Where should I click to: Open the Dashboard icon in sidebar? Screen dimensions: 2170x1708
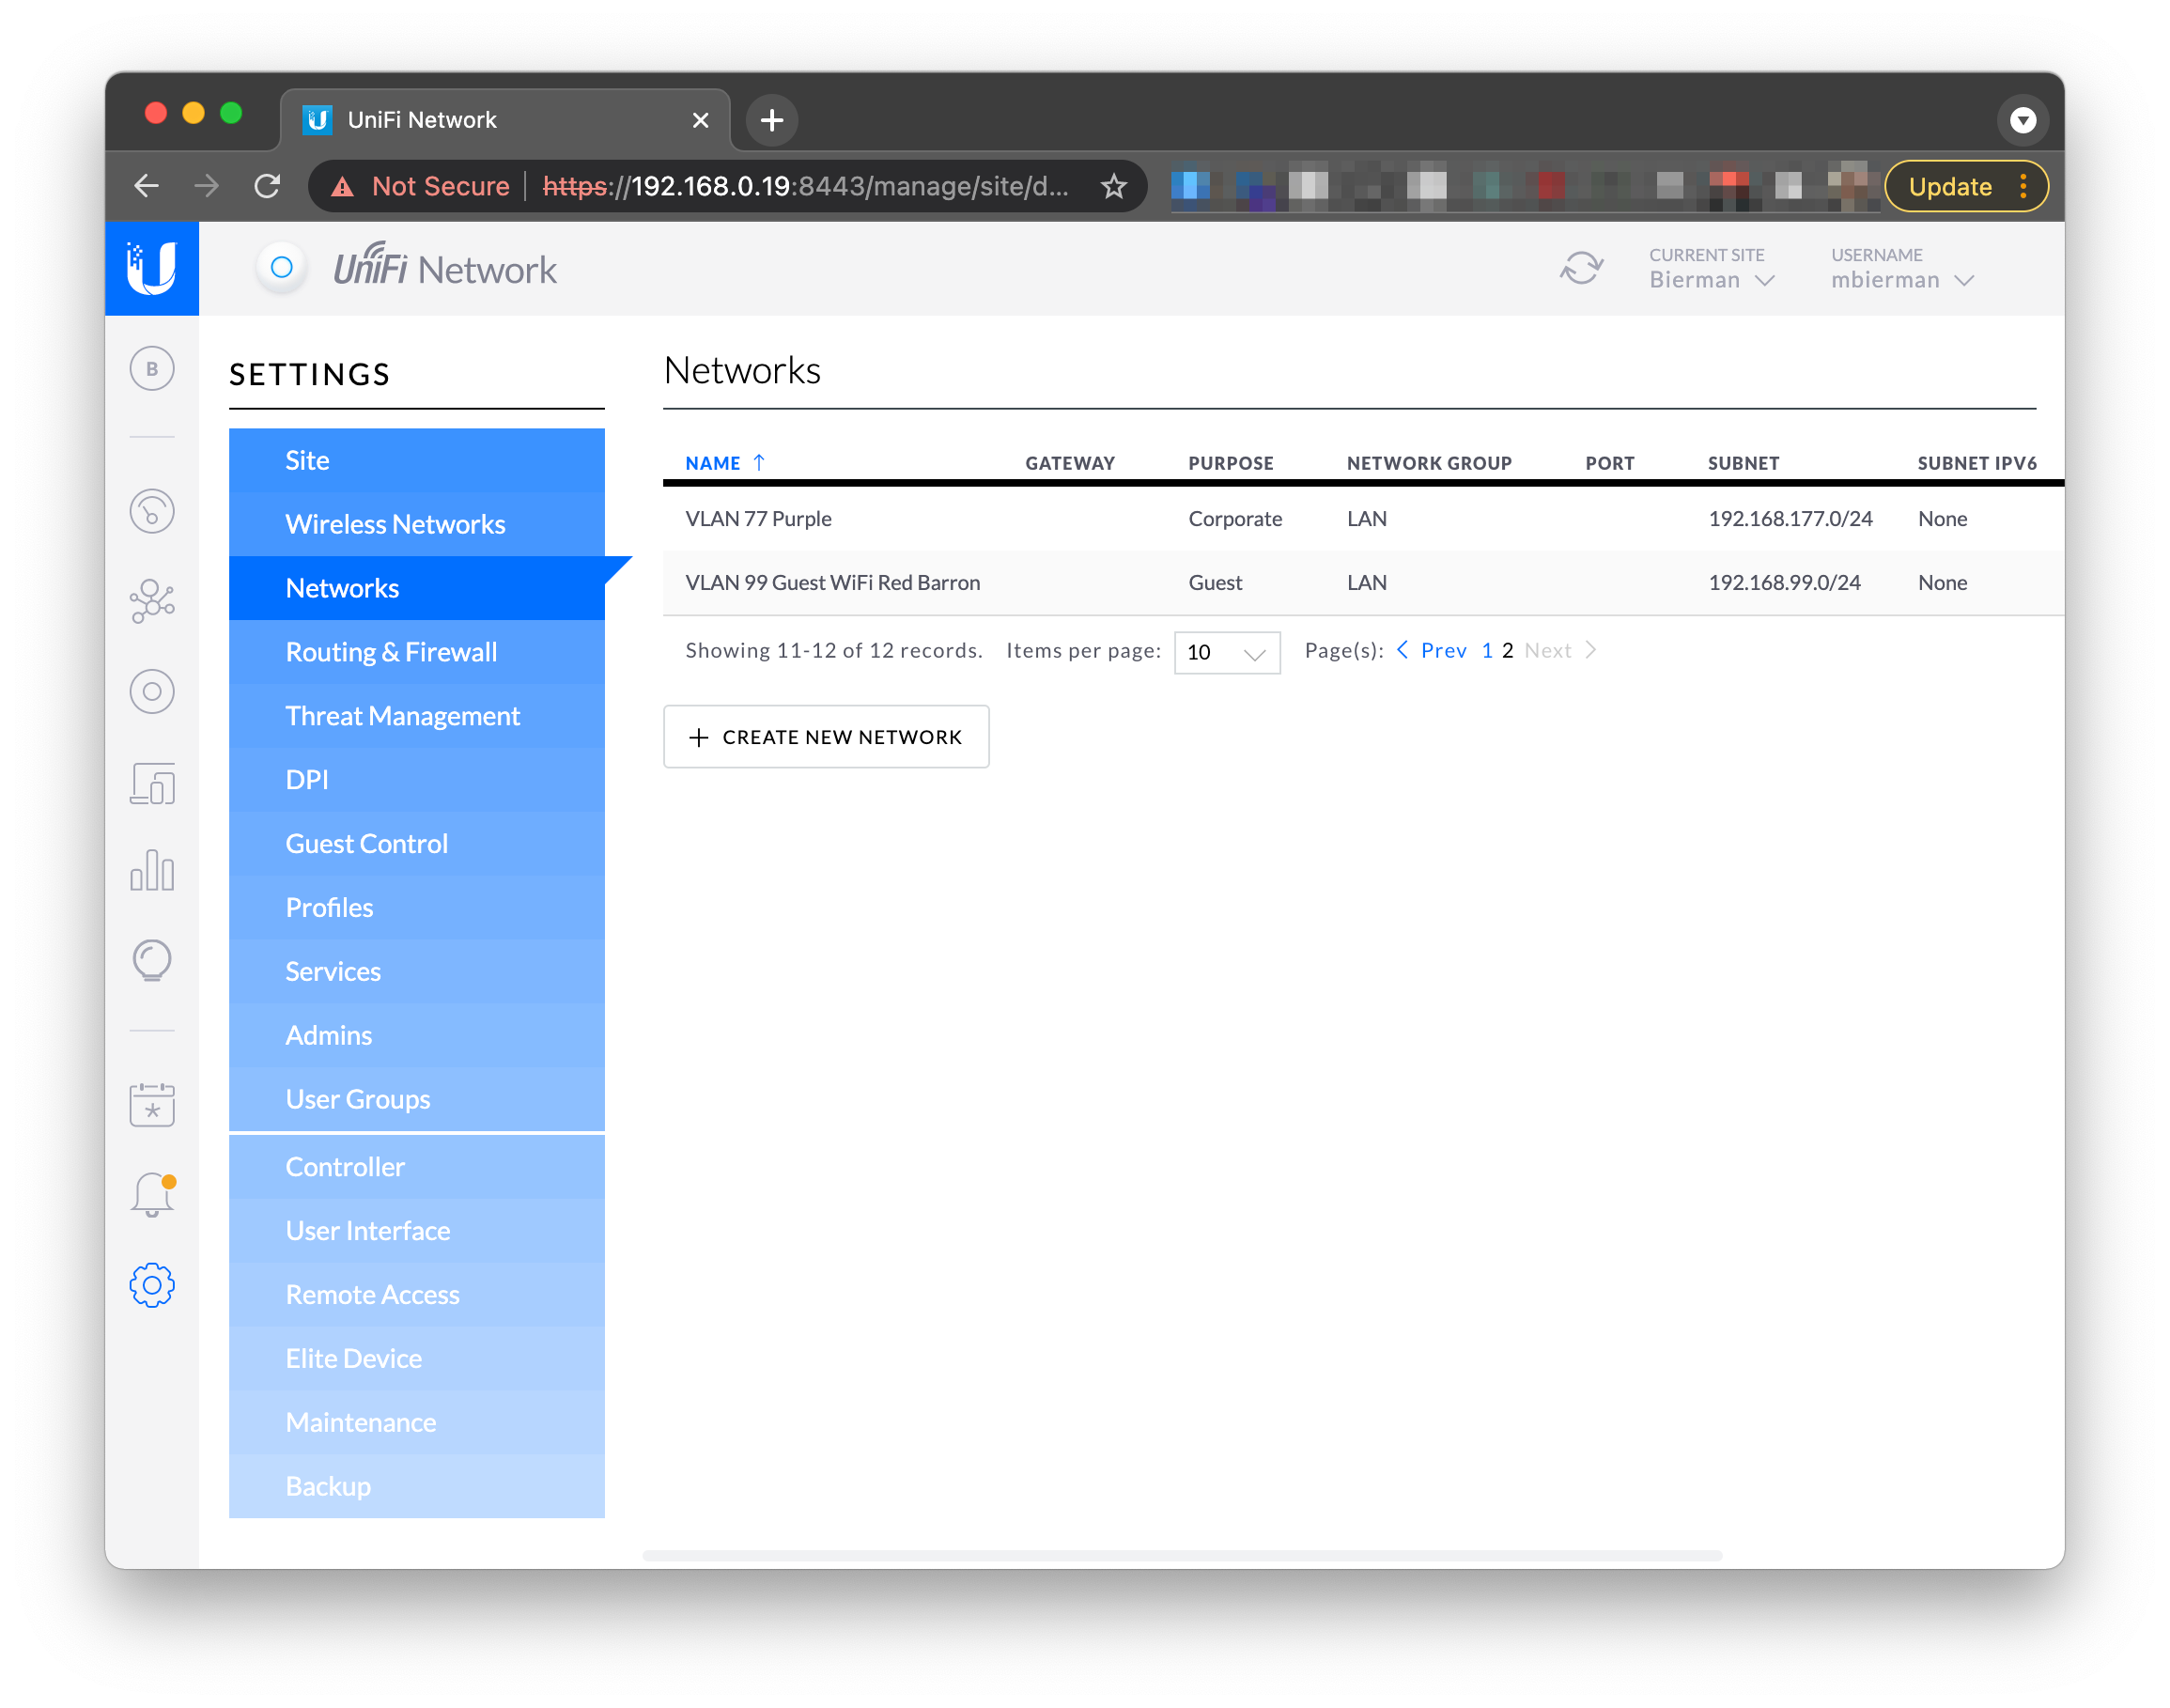pyautogui.click(x=152, y=512)
